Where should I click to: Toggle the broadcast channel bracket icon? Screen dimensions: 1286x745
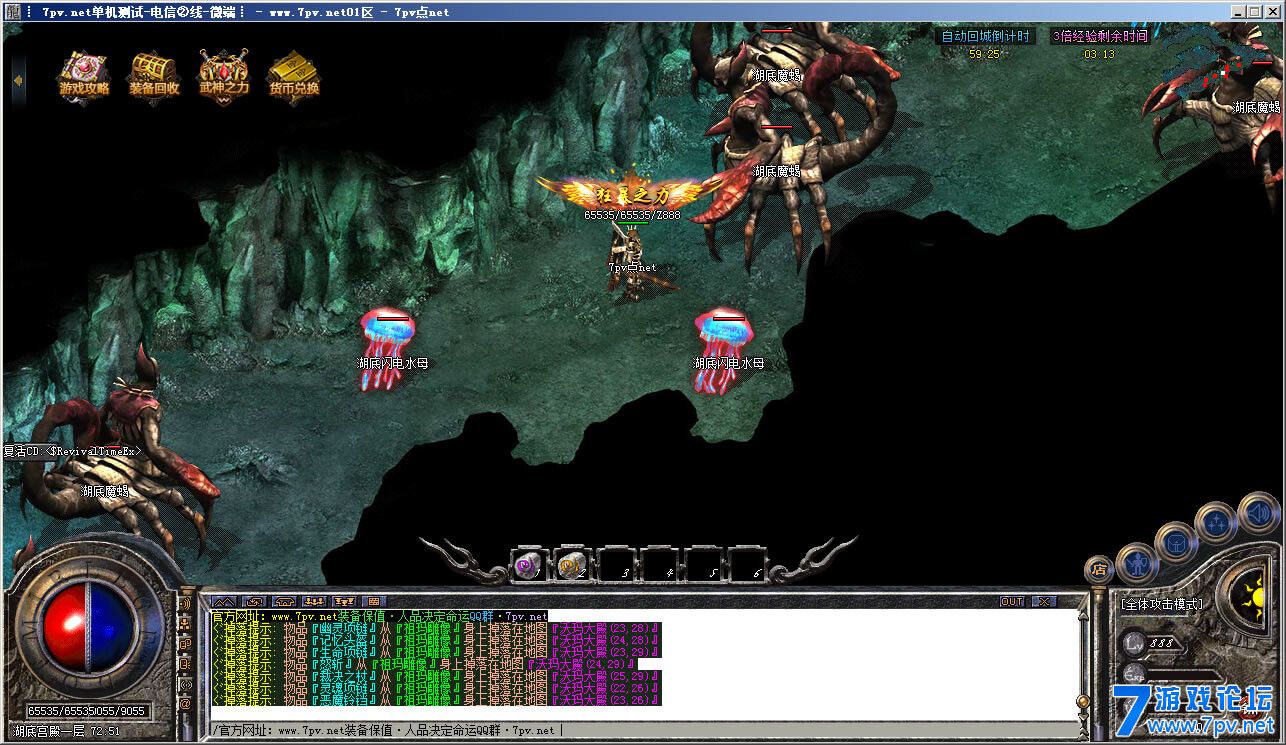pyautogui.click(x=185, y=684)
